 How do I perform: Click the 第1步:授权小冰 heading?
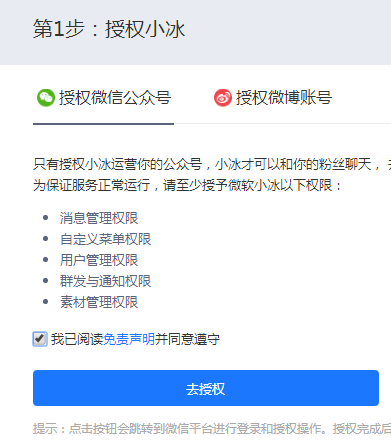click(x=109, y=29)
